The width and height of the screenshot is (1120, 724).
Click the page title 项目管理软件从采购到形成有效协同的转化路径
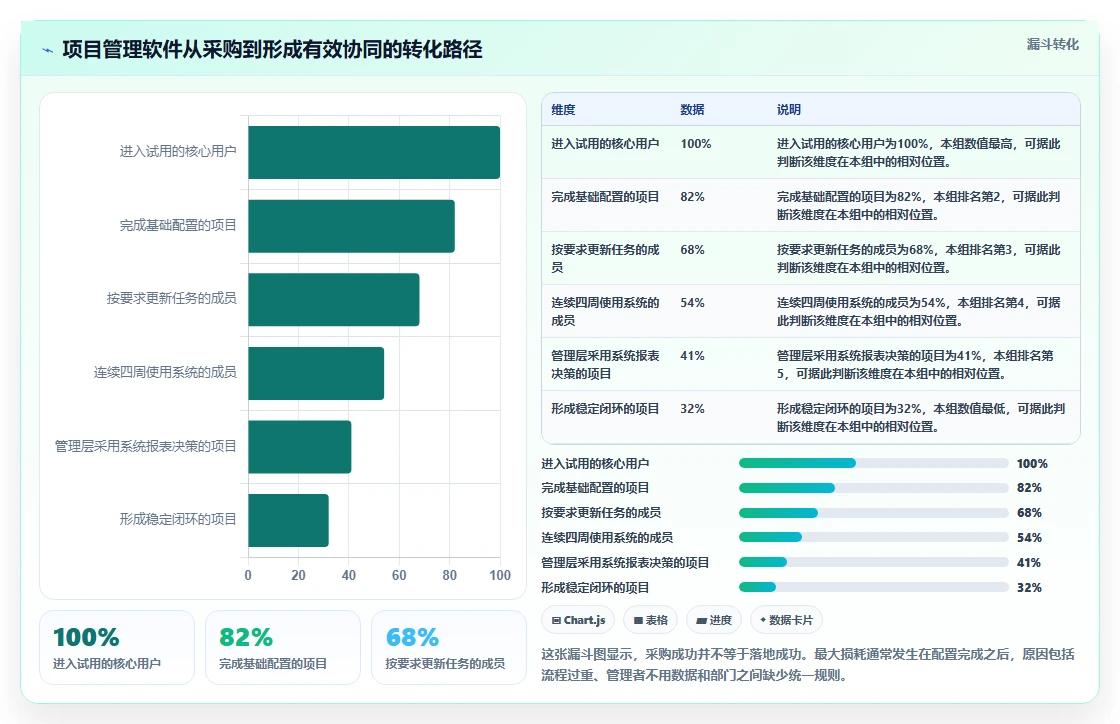coord(272,50)
